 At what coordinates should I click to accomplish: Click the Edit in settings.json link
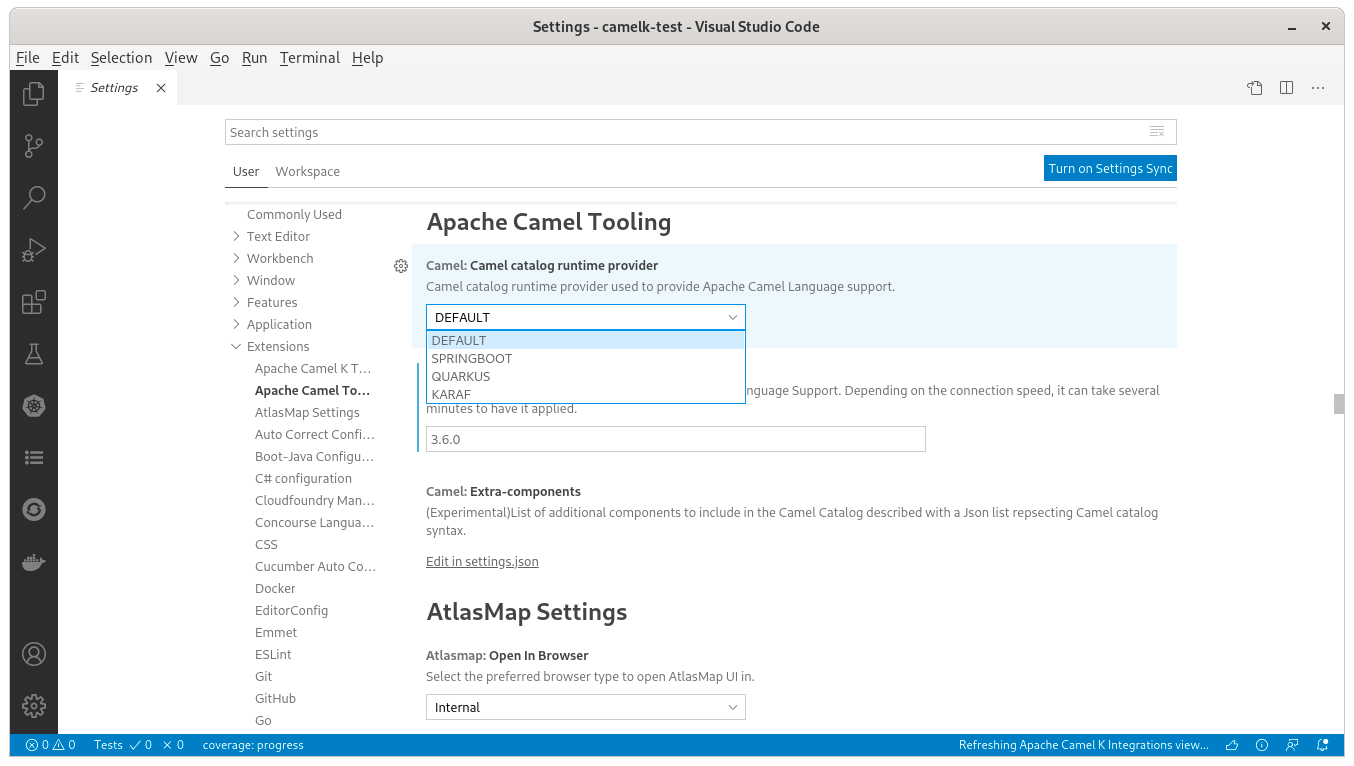482,561
